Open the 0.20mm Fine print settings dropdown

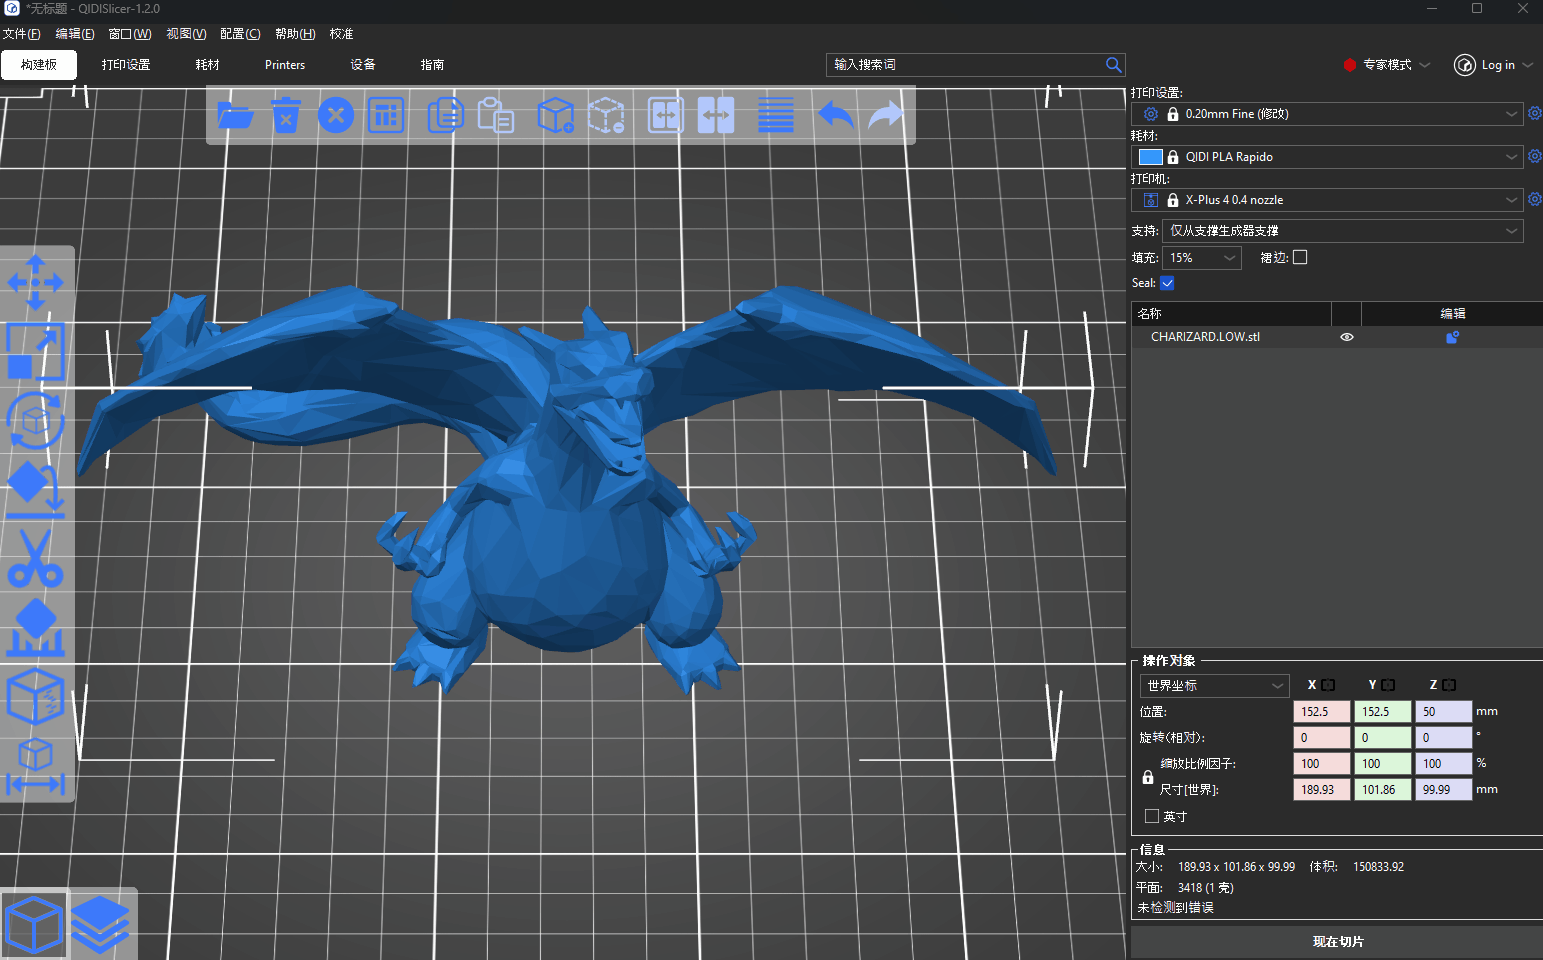pyautogui.click(x=1328, y=114)
